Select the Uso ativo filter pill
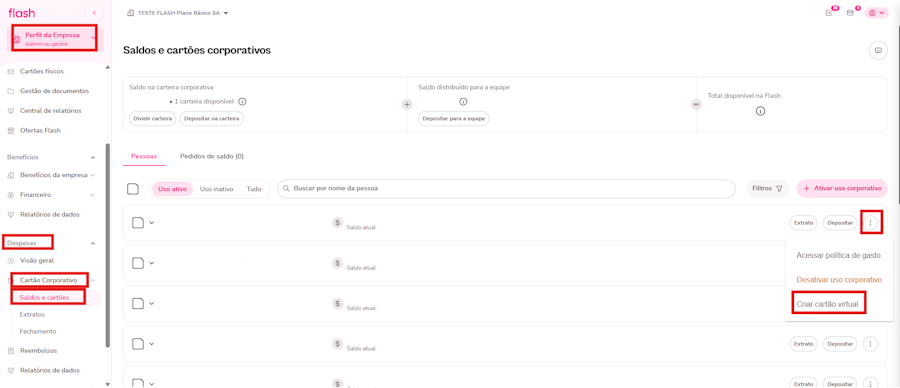Viewport: 900px width, 388px height. tap(172, 189)
